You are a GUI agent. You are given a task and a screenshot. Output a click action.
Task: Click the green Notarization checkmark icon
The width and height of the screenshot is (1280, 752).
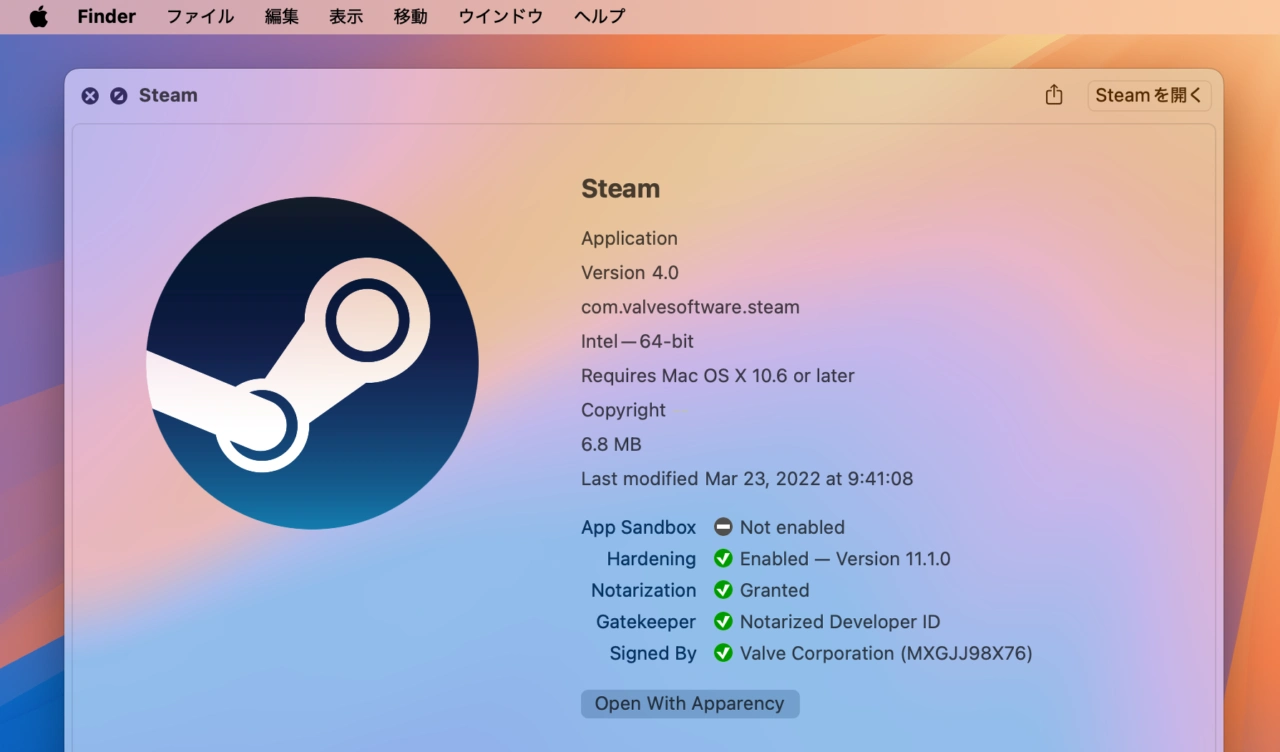point(723,590)
